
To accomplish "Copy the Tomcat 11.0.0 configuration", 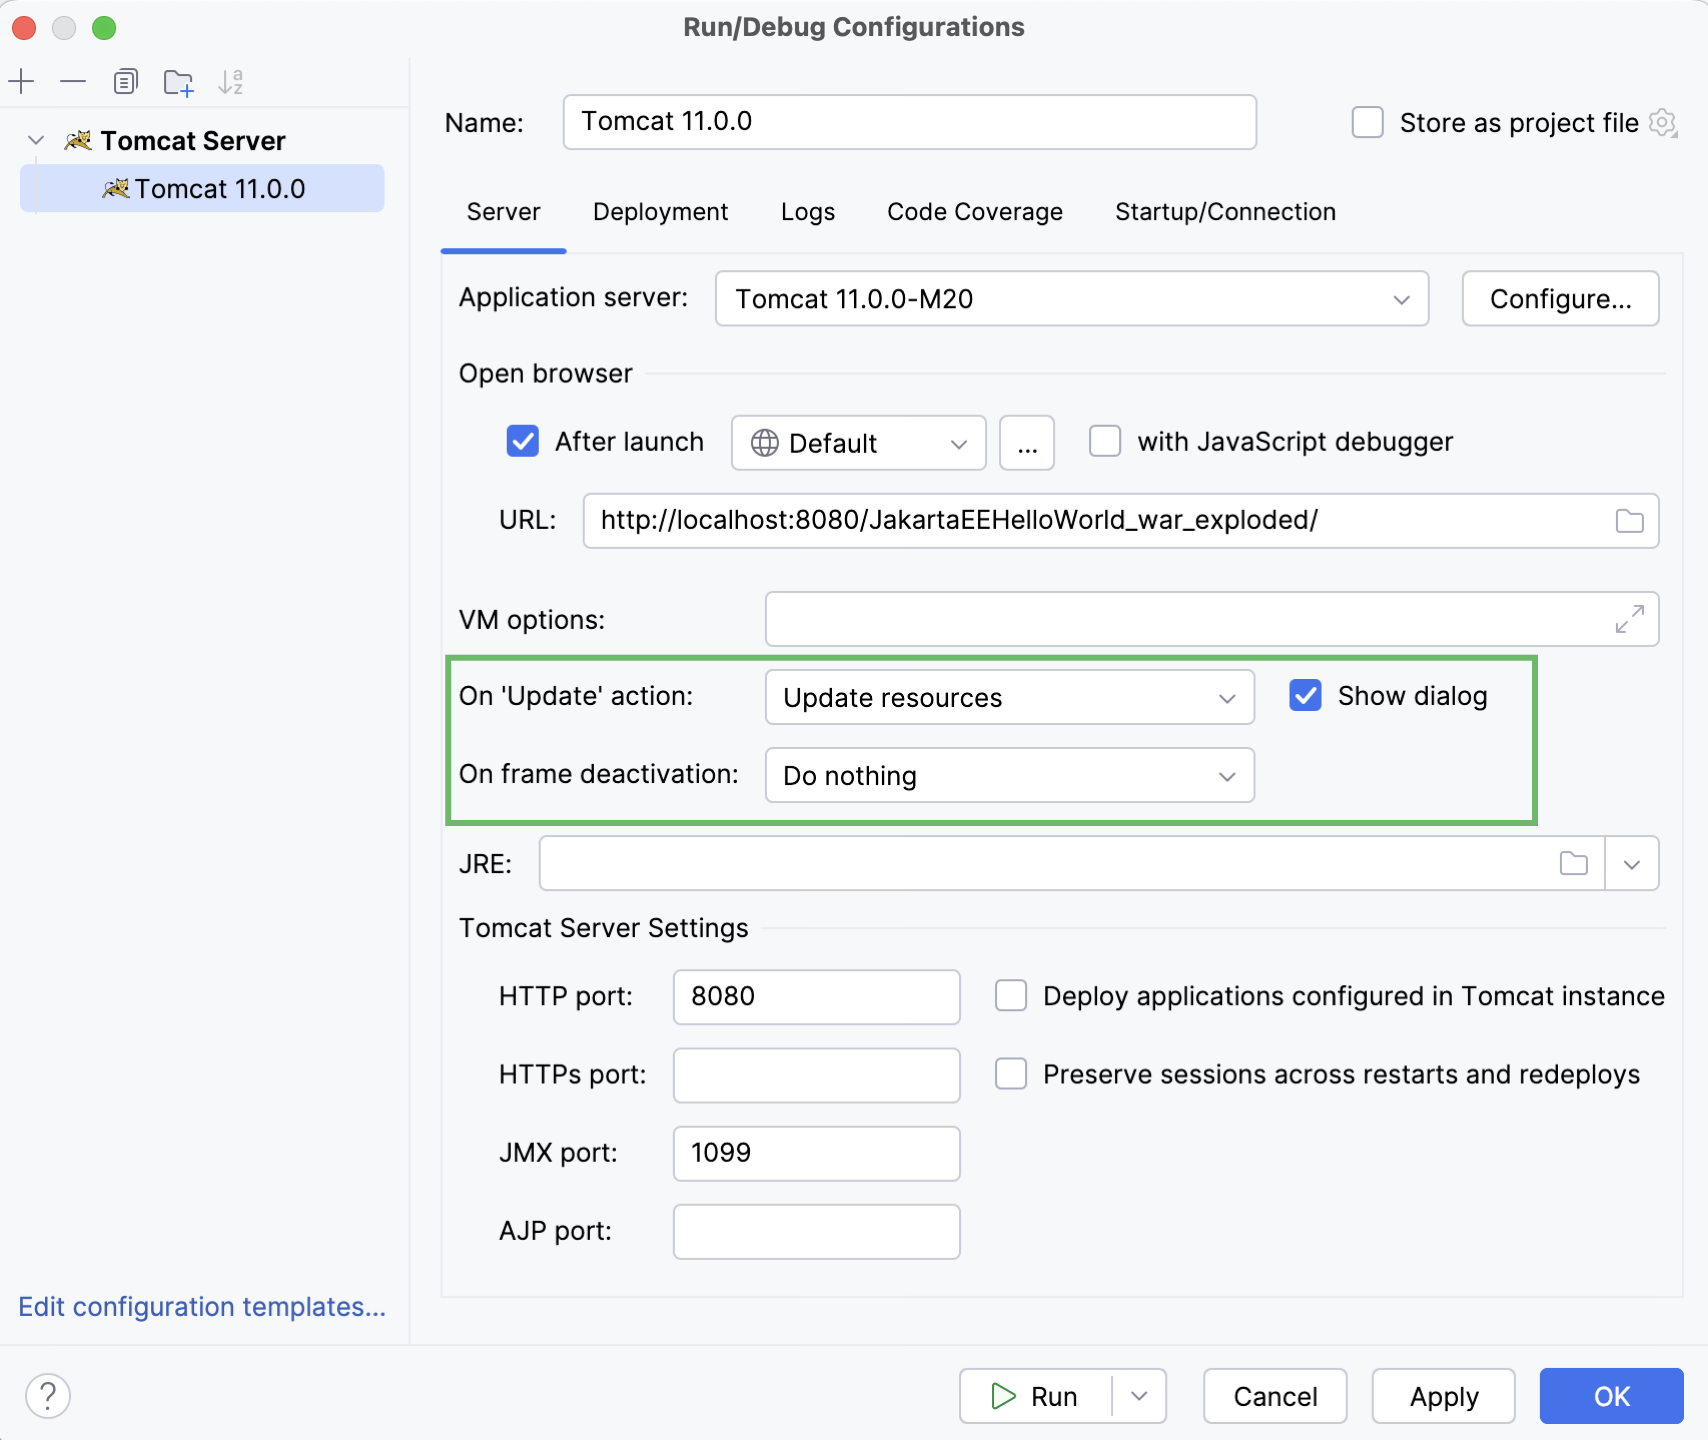I will (125, 81).
